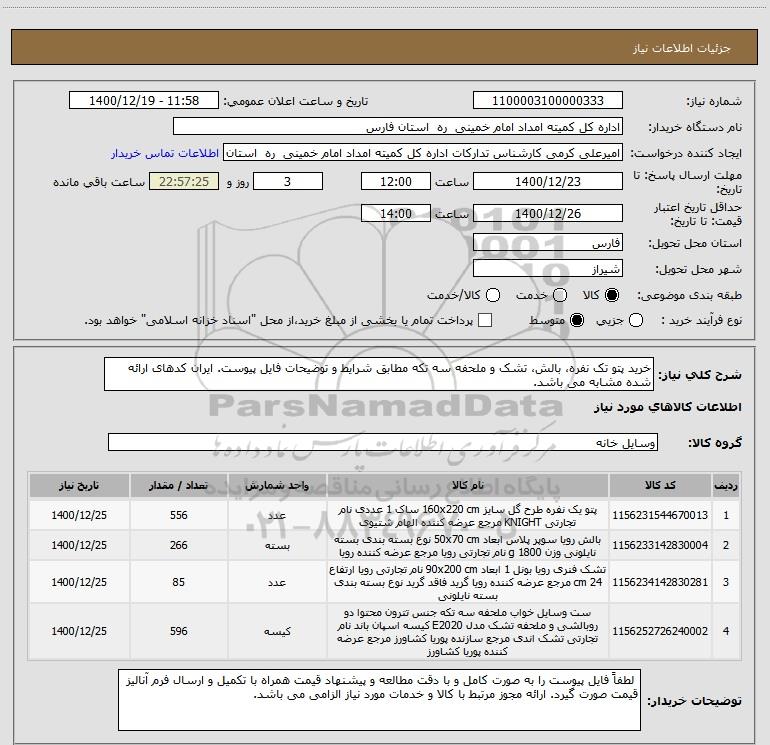Click the buyer organization name field
Screen dimensions: 770x745
398,127
